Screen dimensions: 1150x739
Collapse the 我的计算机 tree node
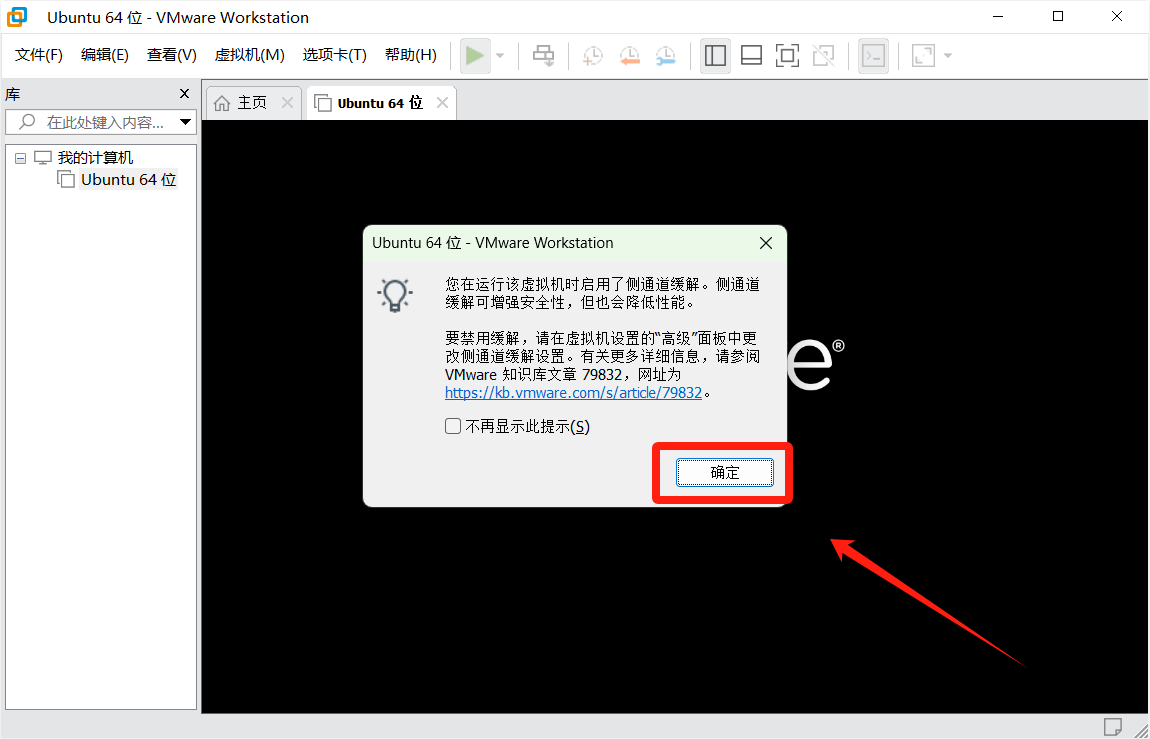20,158
